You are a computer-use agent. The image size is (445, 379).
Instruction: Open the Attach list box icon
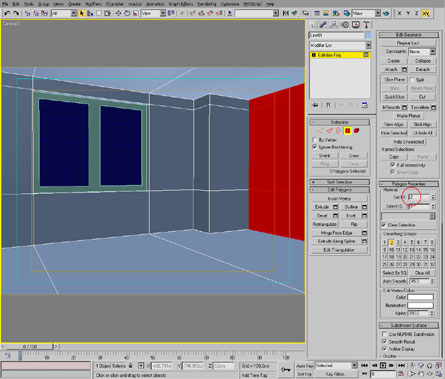pos(404,69)
